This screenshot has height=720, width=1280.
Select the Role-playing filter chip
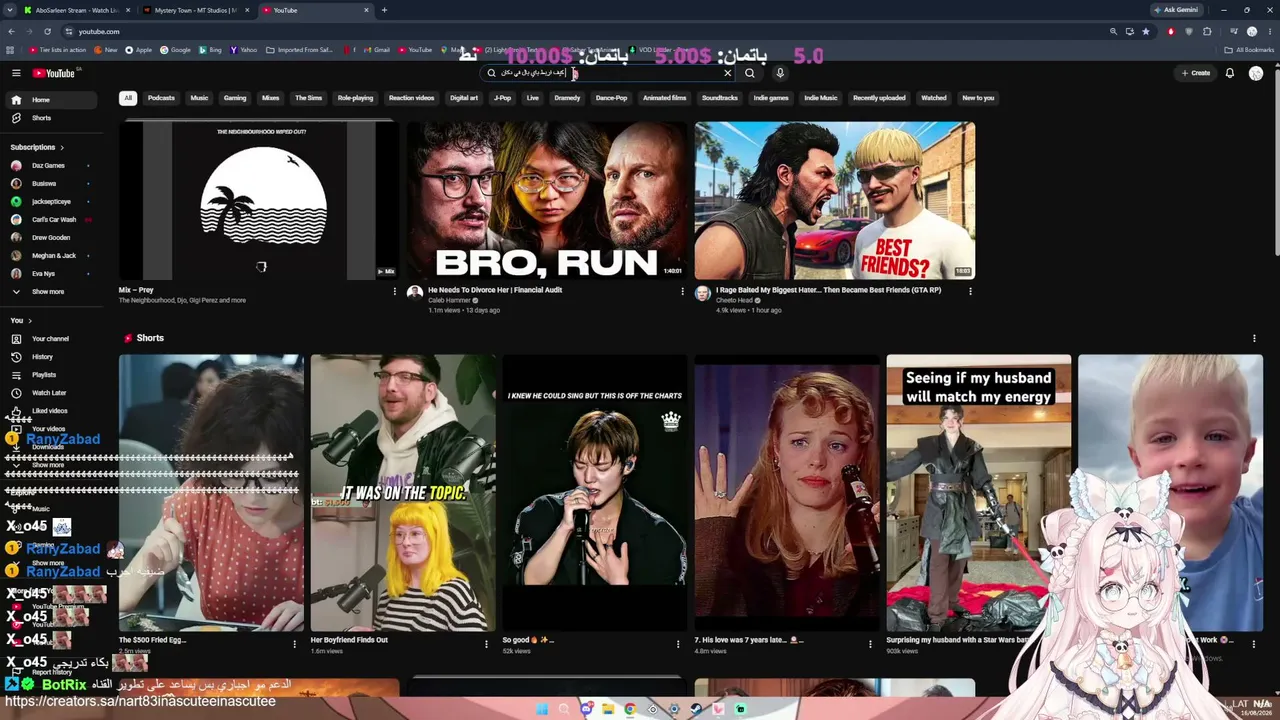[355, 98]
